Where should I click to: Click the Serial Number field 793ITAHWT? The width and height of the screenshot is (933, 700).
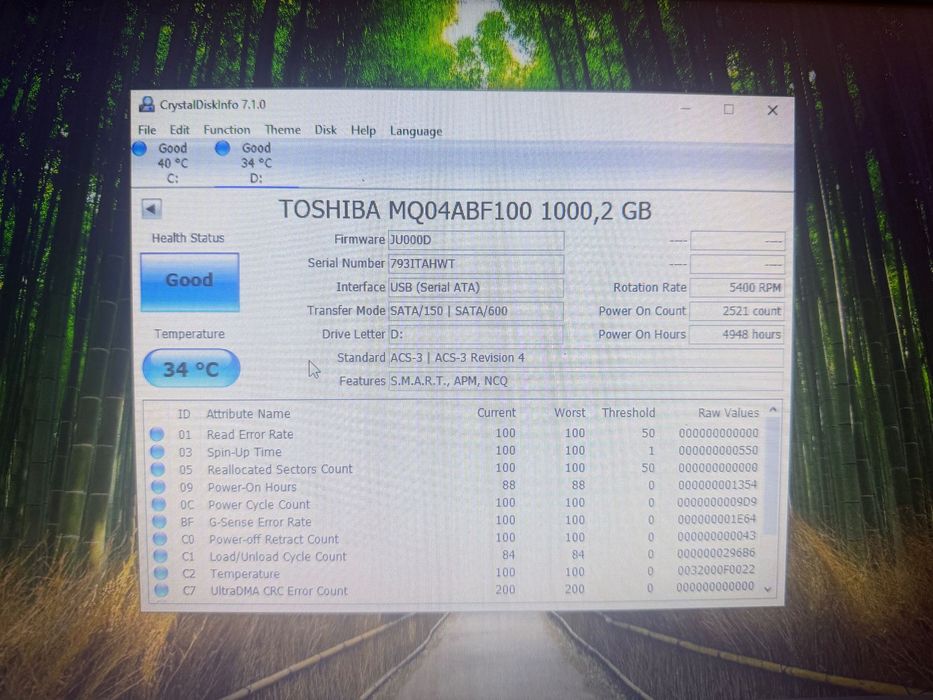coord(475,264)
